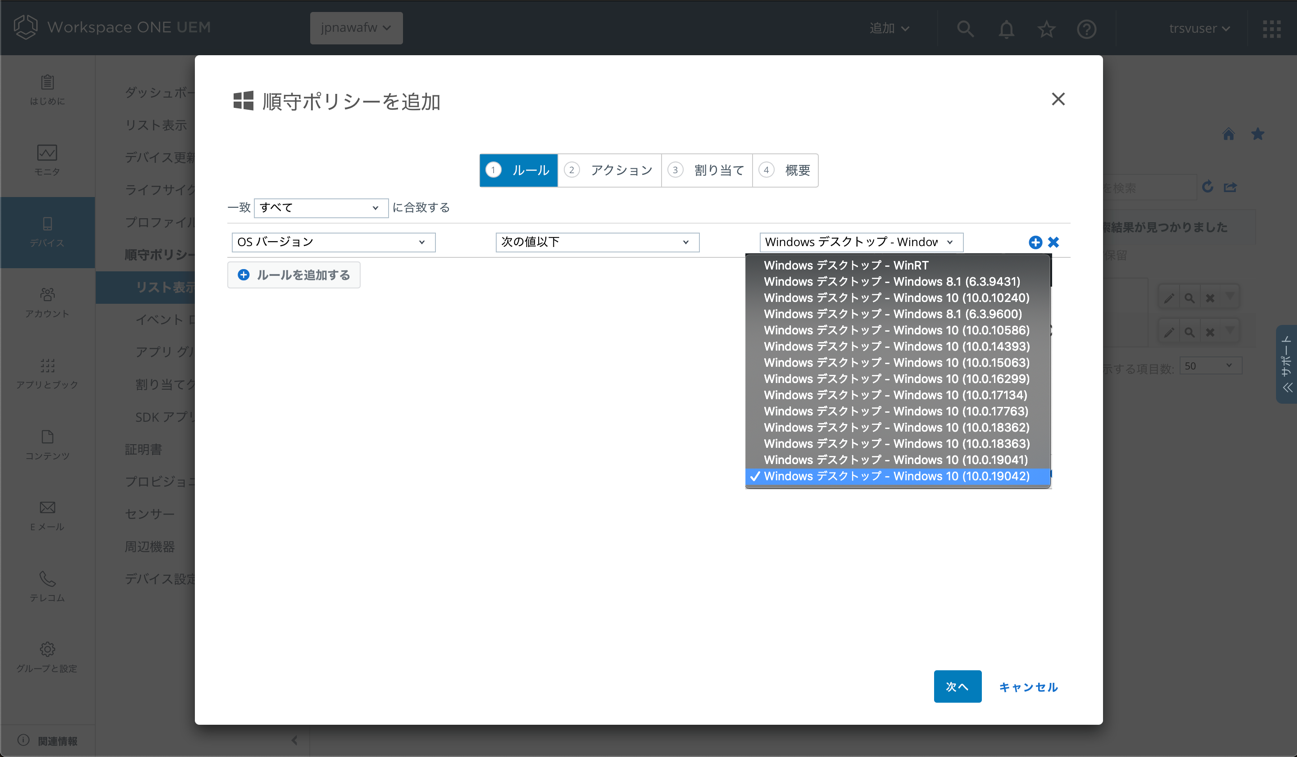Select the WinRT option
1297x757 pixels.
tap(897, 265)
